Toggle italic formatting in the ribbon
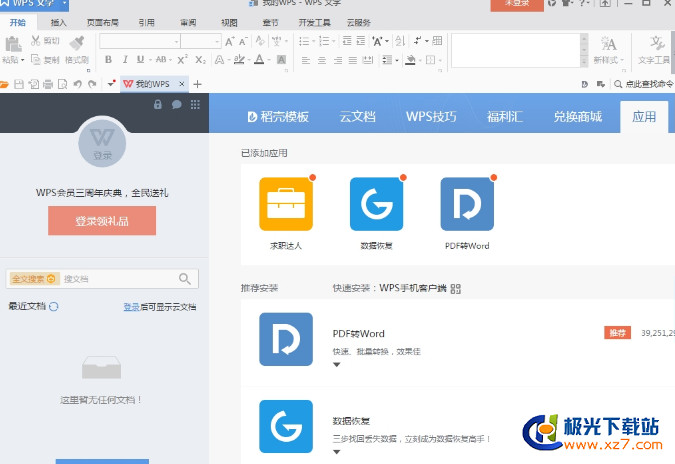 coord(125,60)
